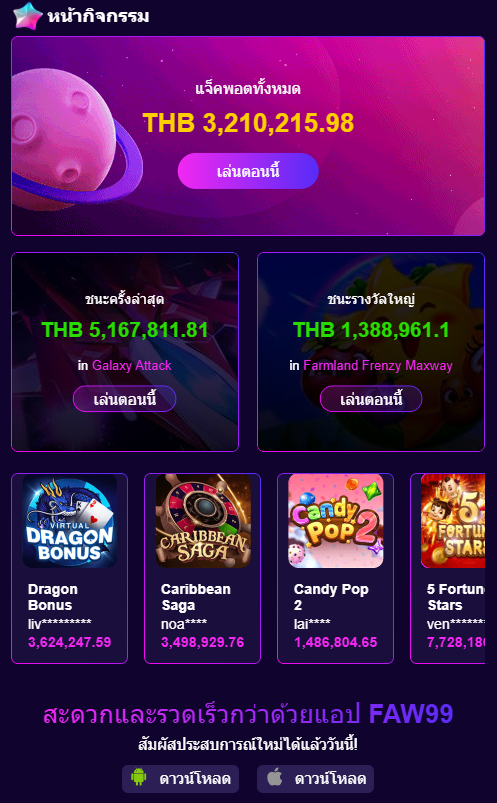Click play now under Farmland Frenzy Maxway
Image resolution: width=497 pixels, height=803 pixels.
coord(371,399)
